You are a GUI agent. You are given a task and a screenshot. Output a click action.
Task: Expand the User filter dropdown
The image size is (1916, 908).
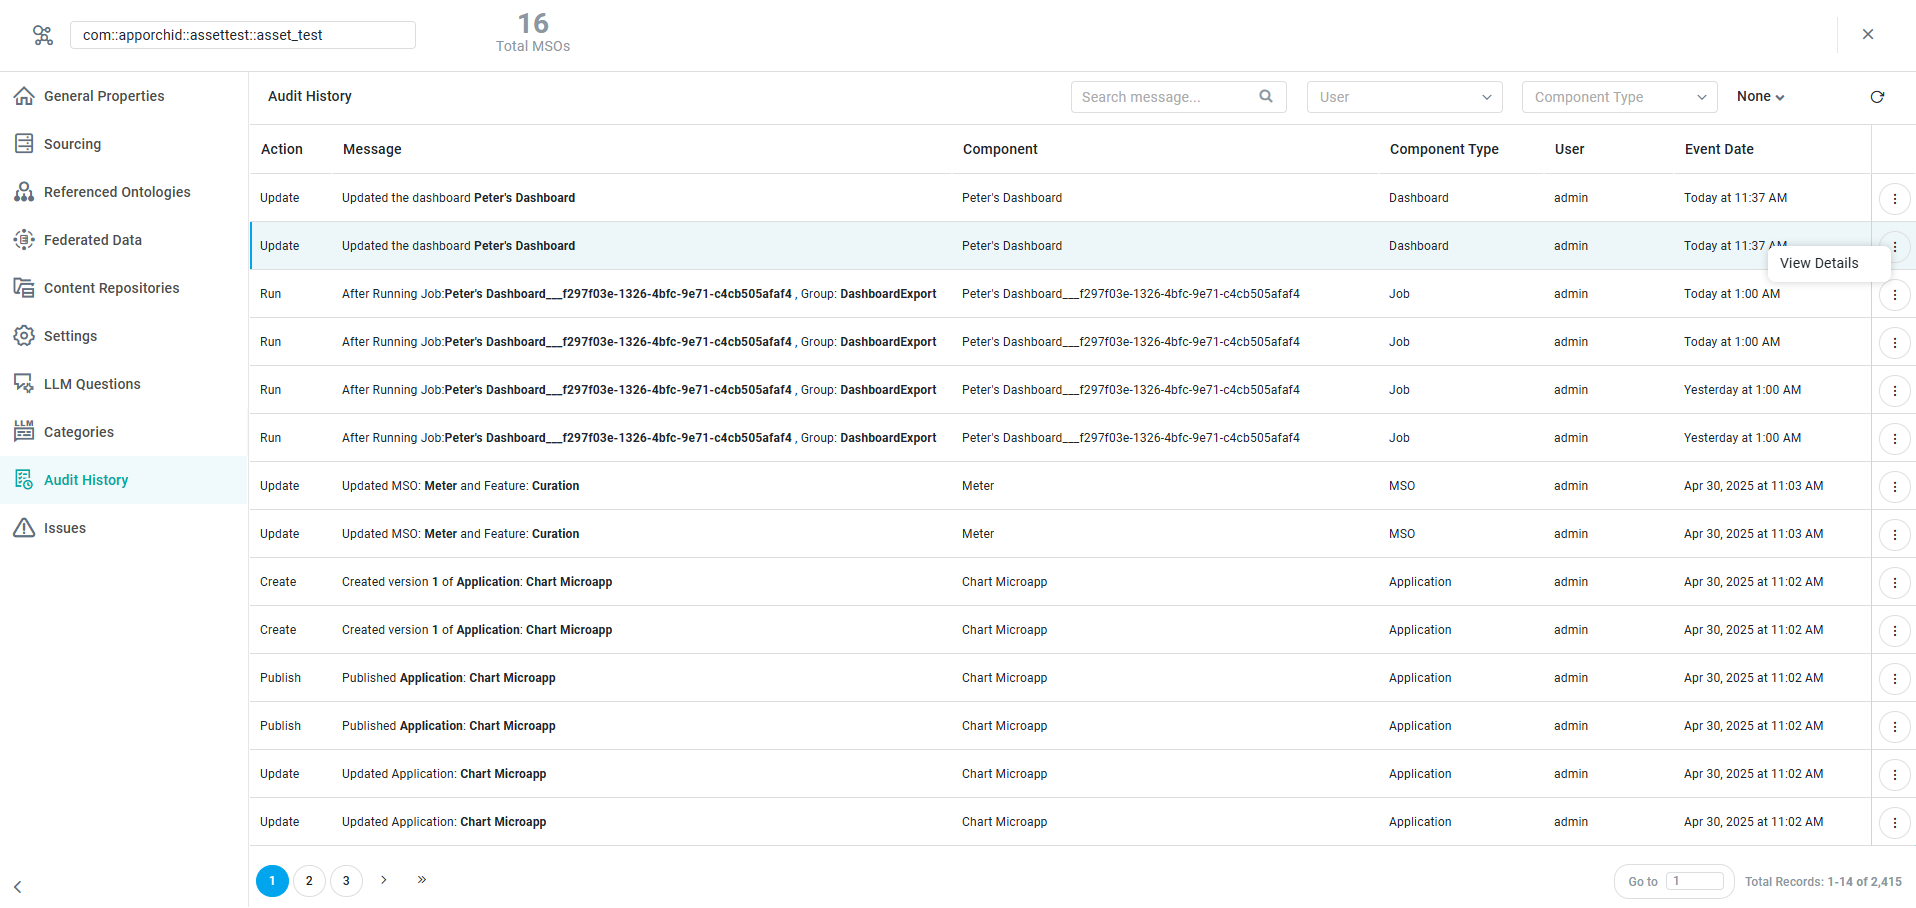(x=1404, y=97)
